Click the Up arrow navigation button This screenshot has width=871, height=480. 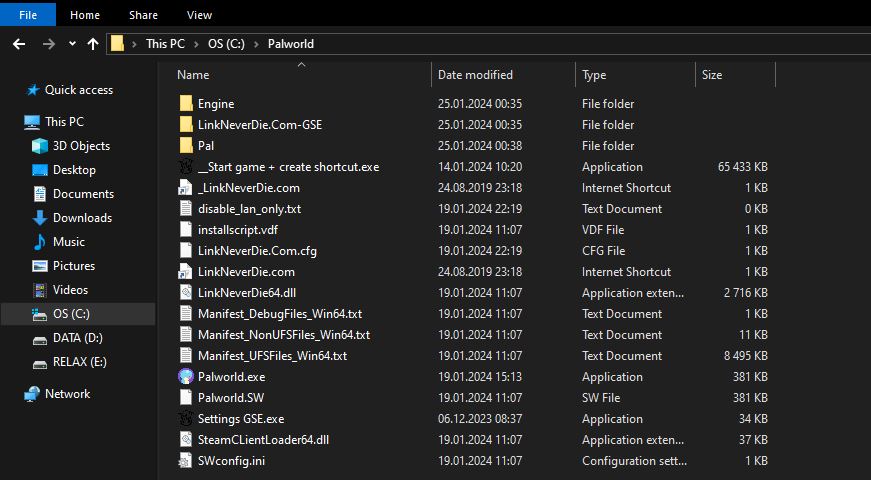93,44
